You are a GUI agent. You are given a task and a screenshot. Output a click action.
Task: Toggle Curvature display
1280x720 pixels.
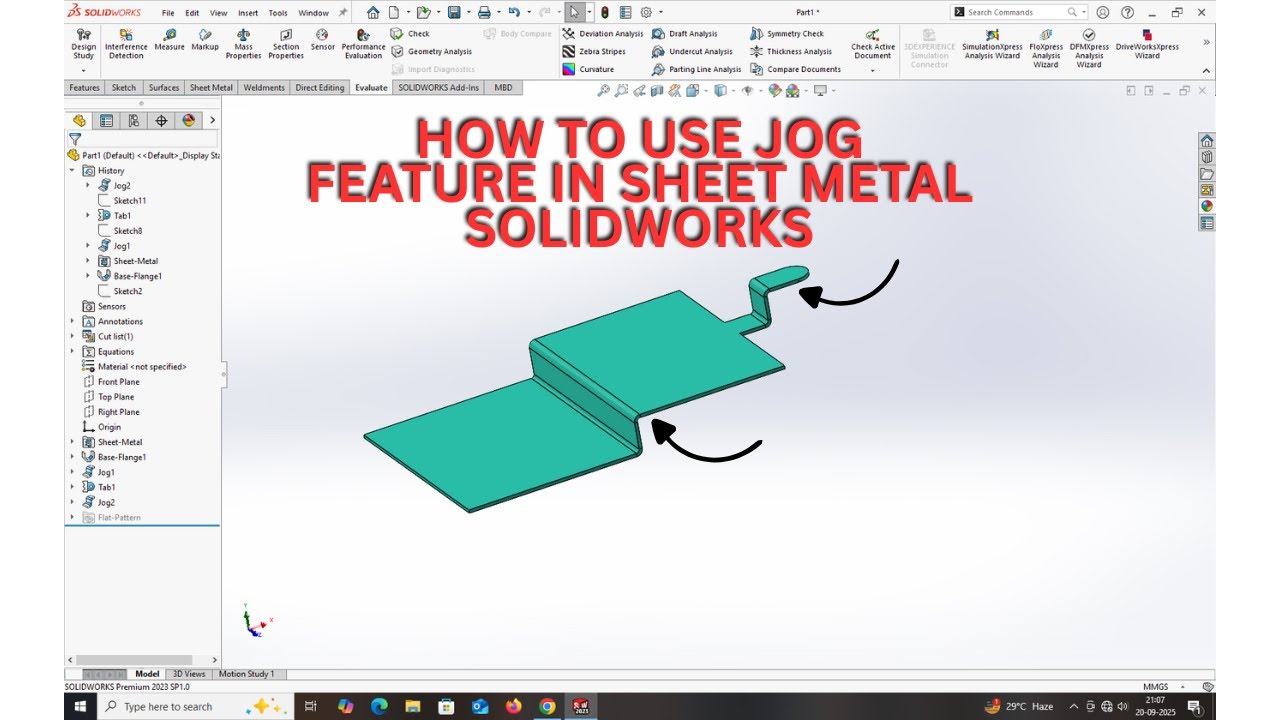(589, 69)
